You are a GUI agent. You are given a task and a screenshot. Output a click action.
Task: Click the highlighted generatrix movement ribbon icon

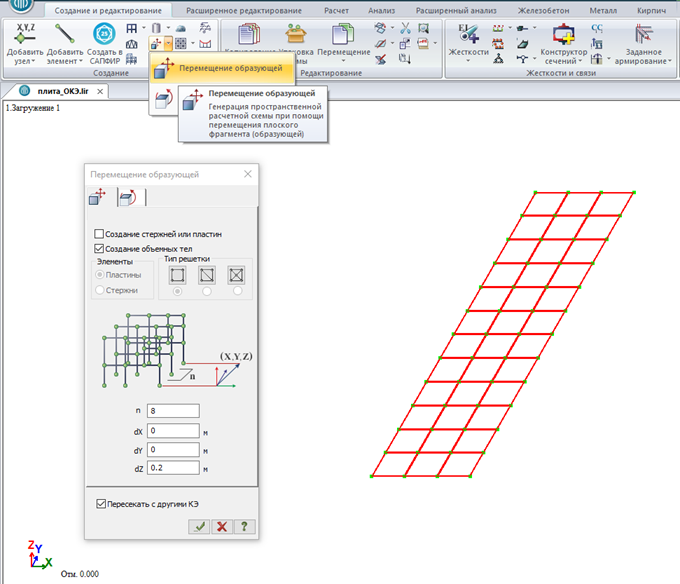coord(156,44)
